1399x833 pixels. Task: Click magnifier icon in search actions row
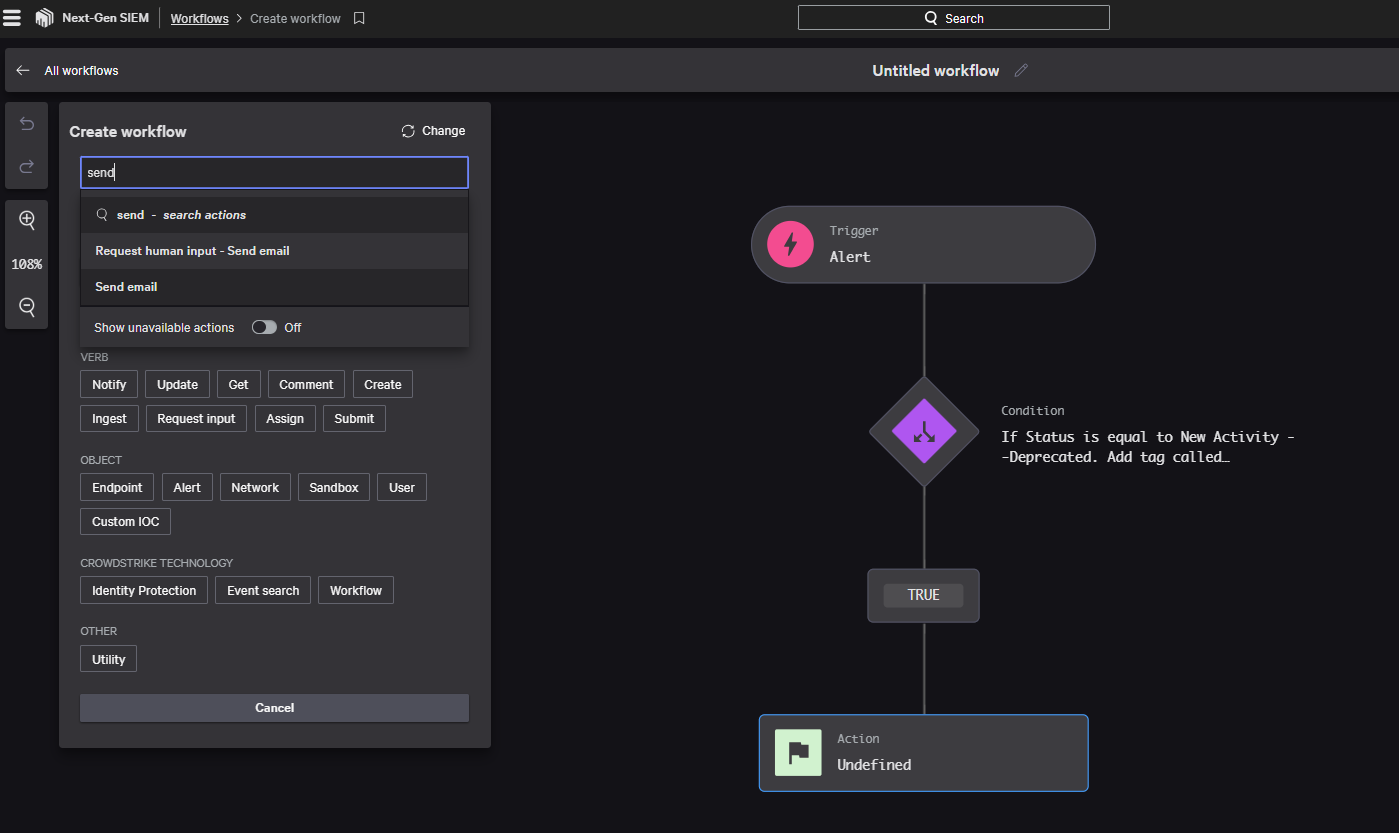coord(102,215)
